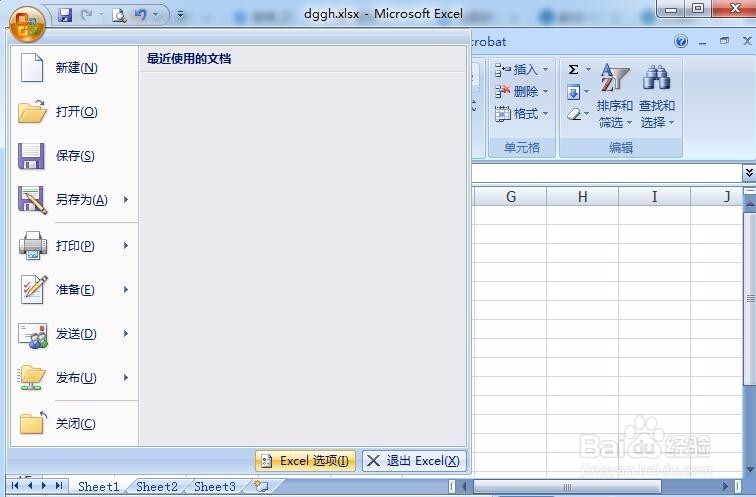Choose 打开(O) in Office menu
Viewport: 756px width, 497px height.
point(75,112)
